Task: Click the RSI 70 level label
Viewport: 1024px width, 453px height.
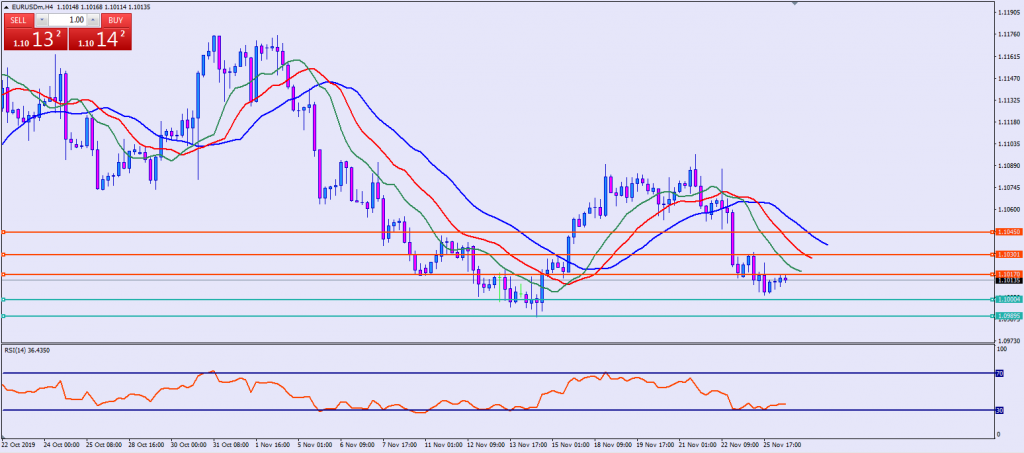Action: point(1001,373)
